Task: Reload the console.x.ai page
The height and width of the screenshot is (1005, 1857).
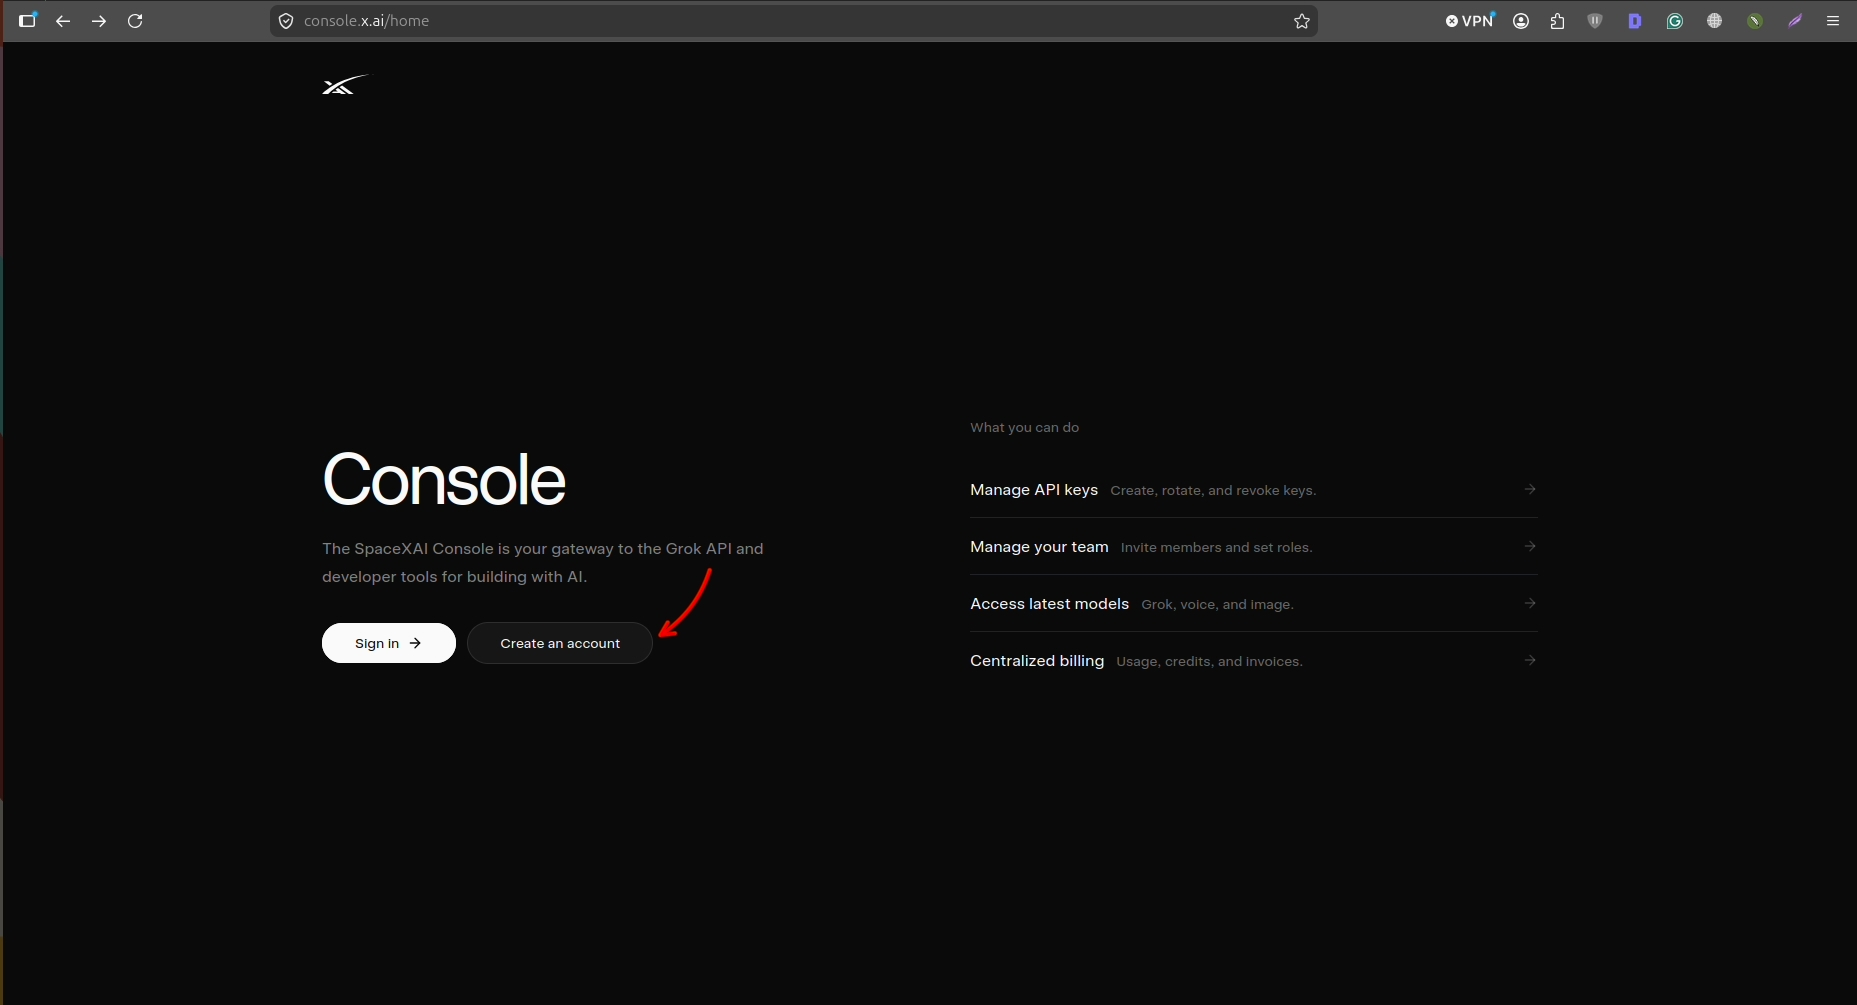Action: (x=135, y=21)
